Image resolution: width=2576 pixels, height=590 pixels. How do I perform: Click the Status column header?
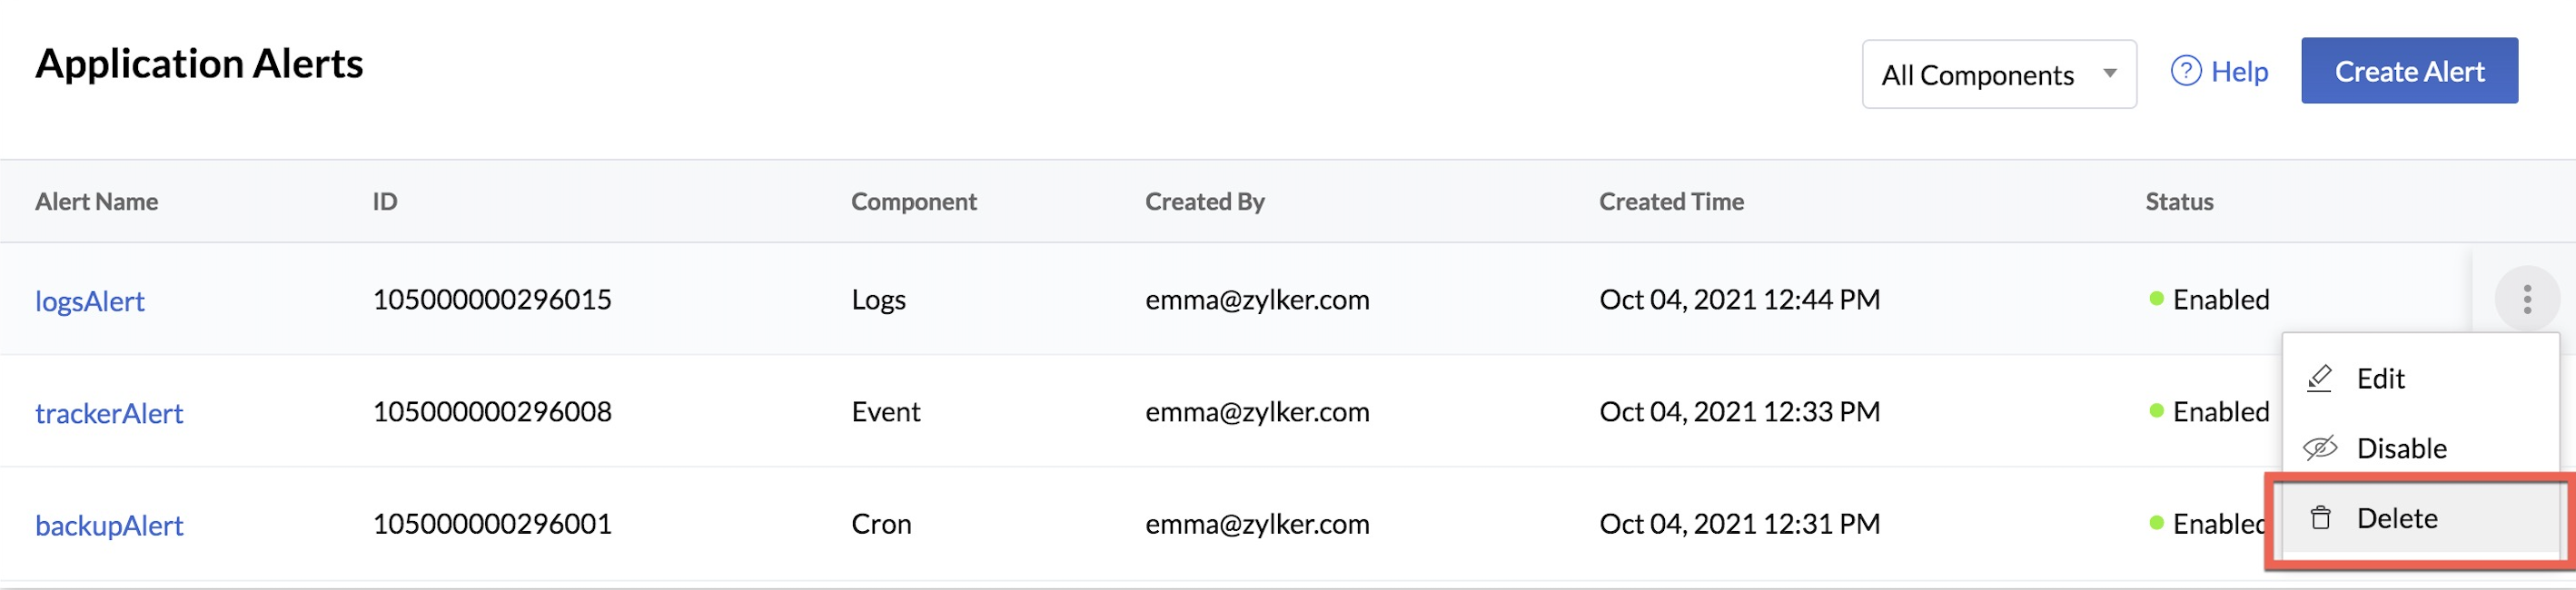click(x=2179, y=202)
